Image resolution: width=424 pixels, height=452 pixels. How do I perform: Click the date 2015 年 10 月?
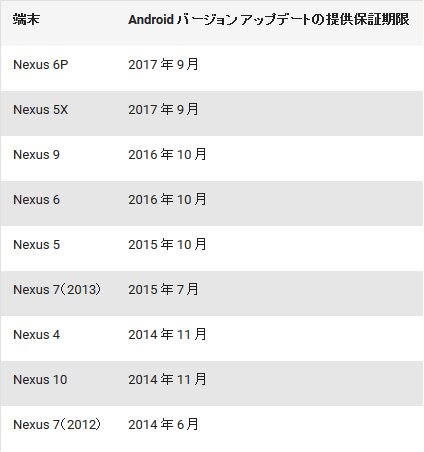(167, 244)
